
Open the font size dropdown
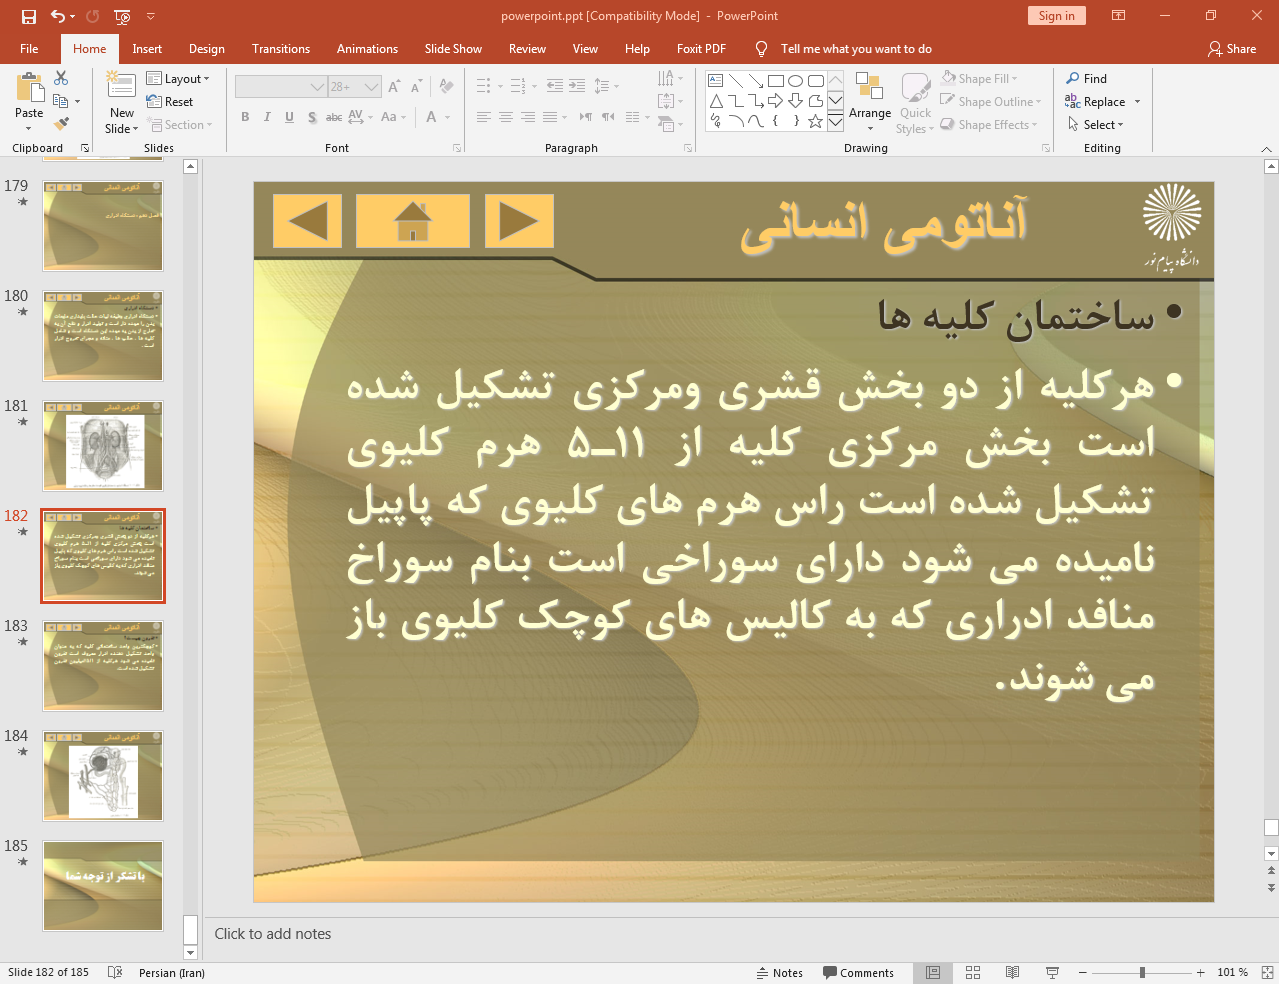pos(372,87)
